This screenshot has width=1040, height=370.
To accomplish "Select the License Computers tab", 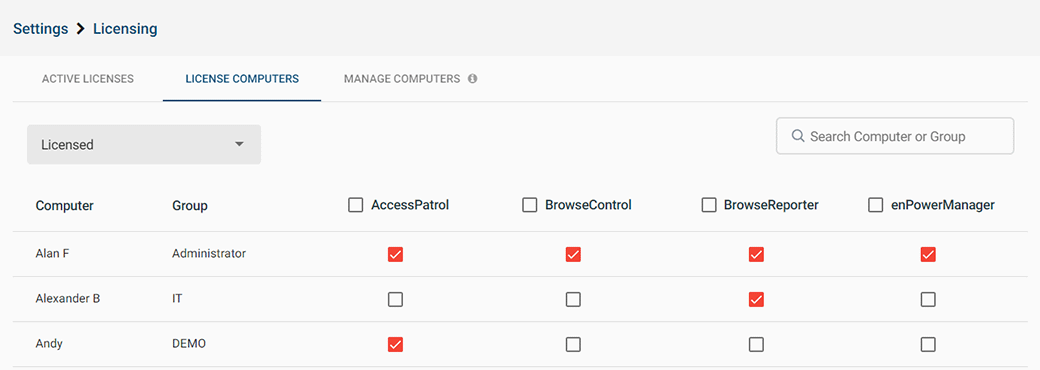I will (242, 79).
